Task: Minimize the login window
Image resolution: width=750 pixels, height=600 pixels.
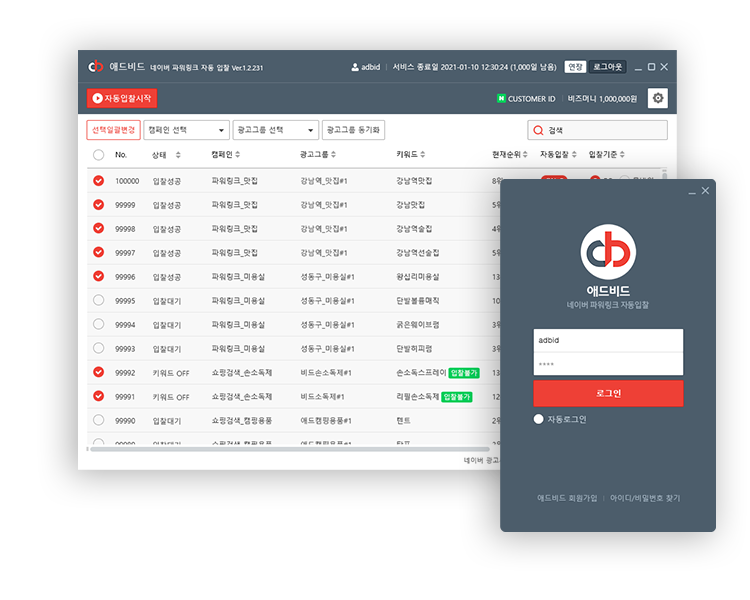Action: click(692, 191)
